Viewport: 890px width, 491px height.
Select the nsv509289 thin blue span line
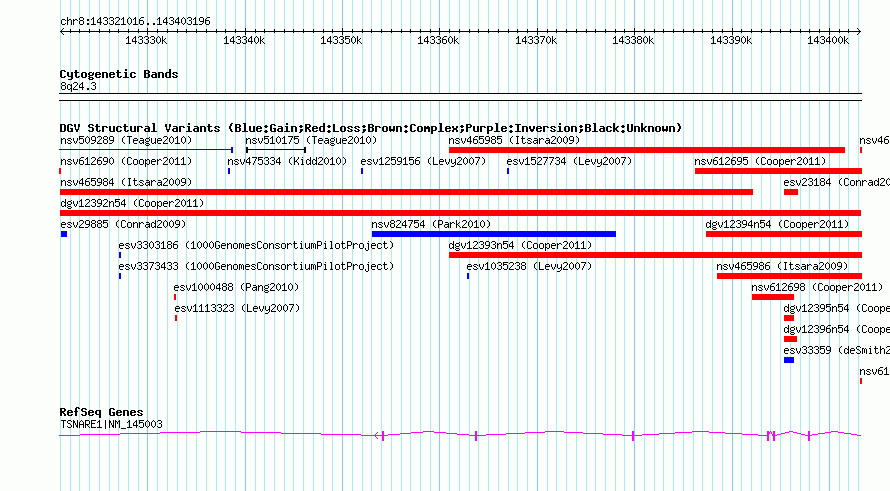click(x=146, y=150)
